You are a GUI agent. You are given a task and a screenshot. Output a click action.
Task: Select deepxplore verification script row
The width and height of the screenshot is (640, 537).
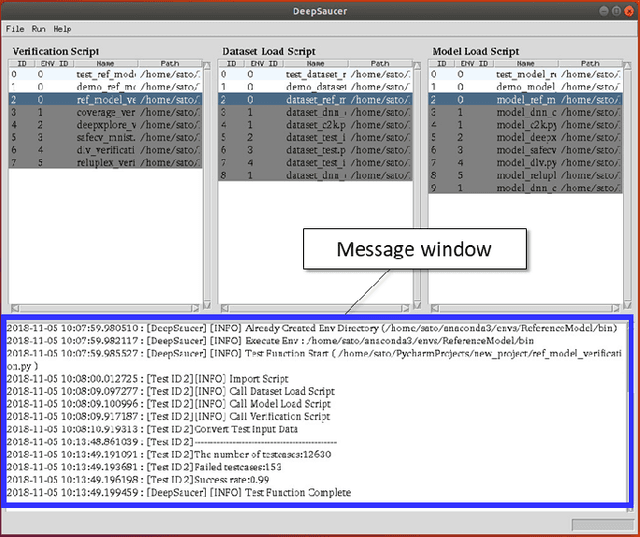[106, 125]
